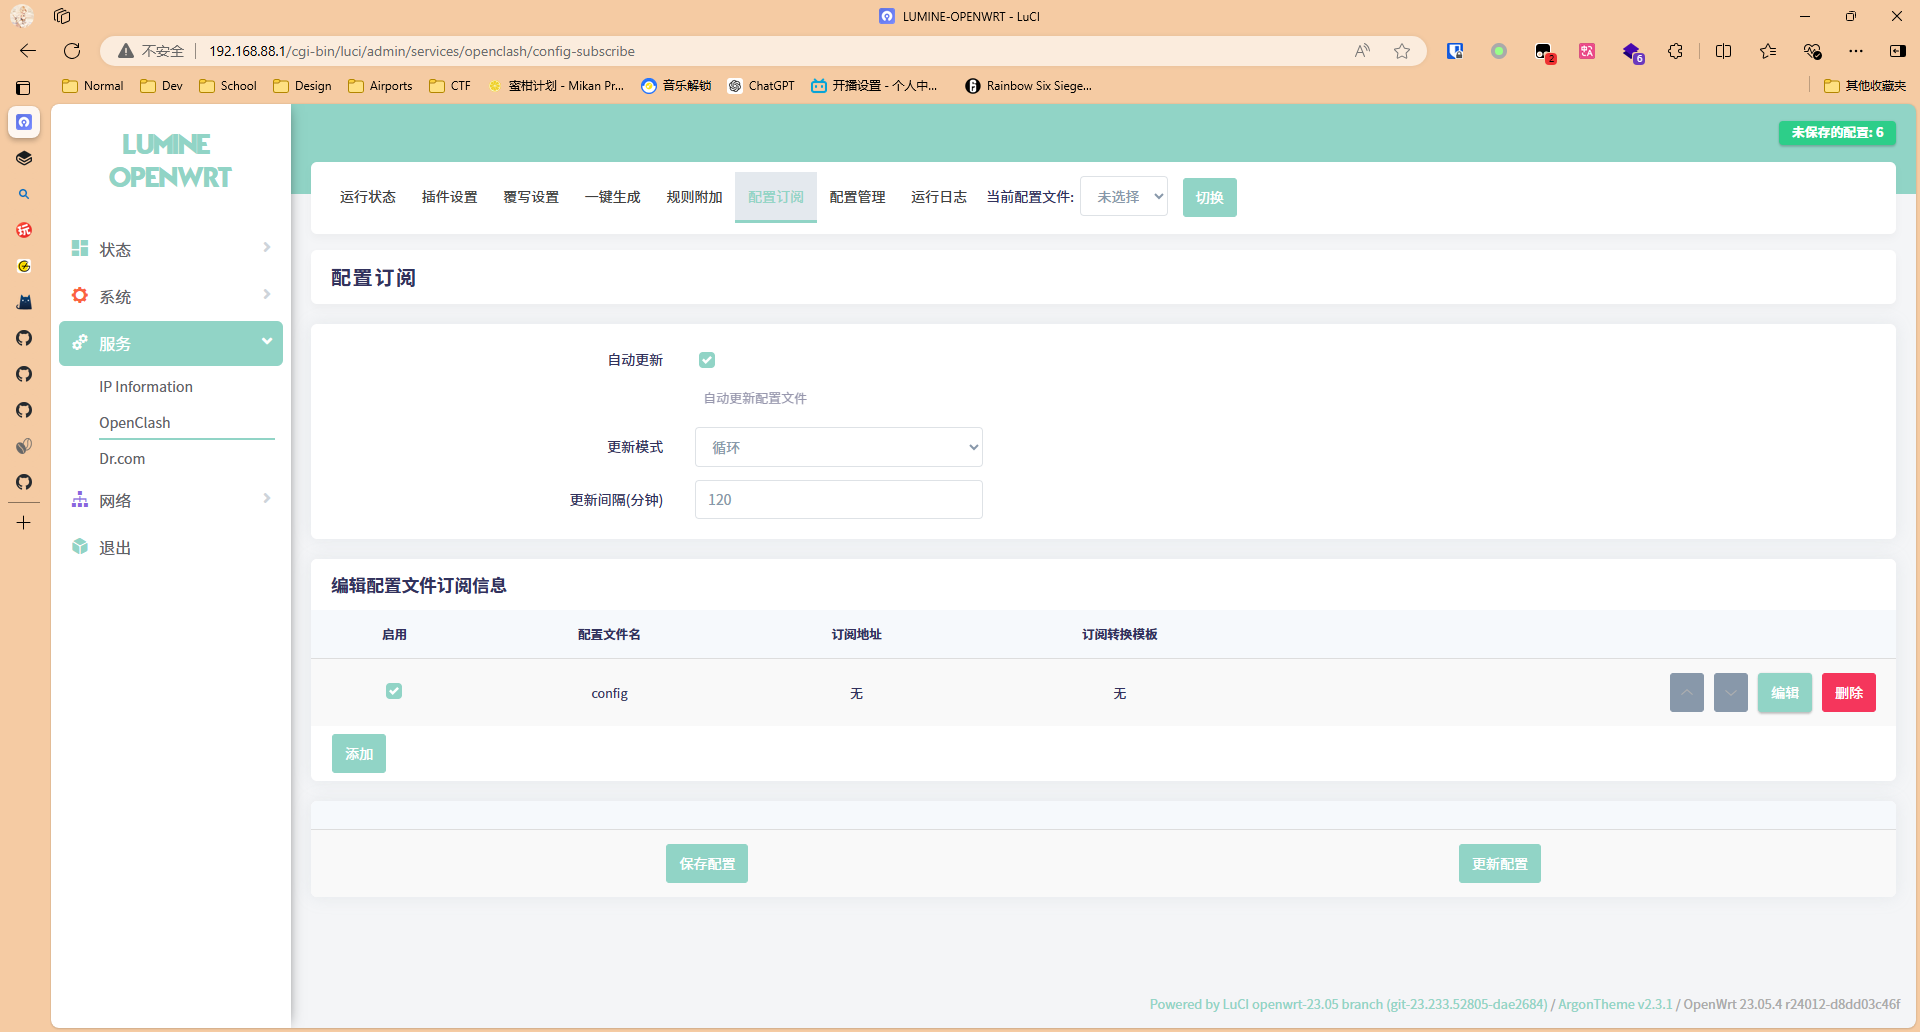Open the browser's three-dot settings menu
The image size is (1920, 1032).
1856,51
